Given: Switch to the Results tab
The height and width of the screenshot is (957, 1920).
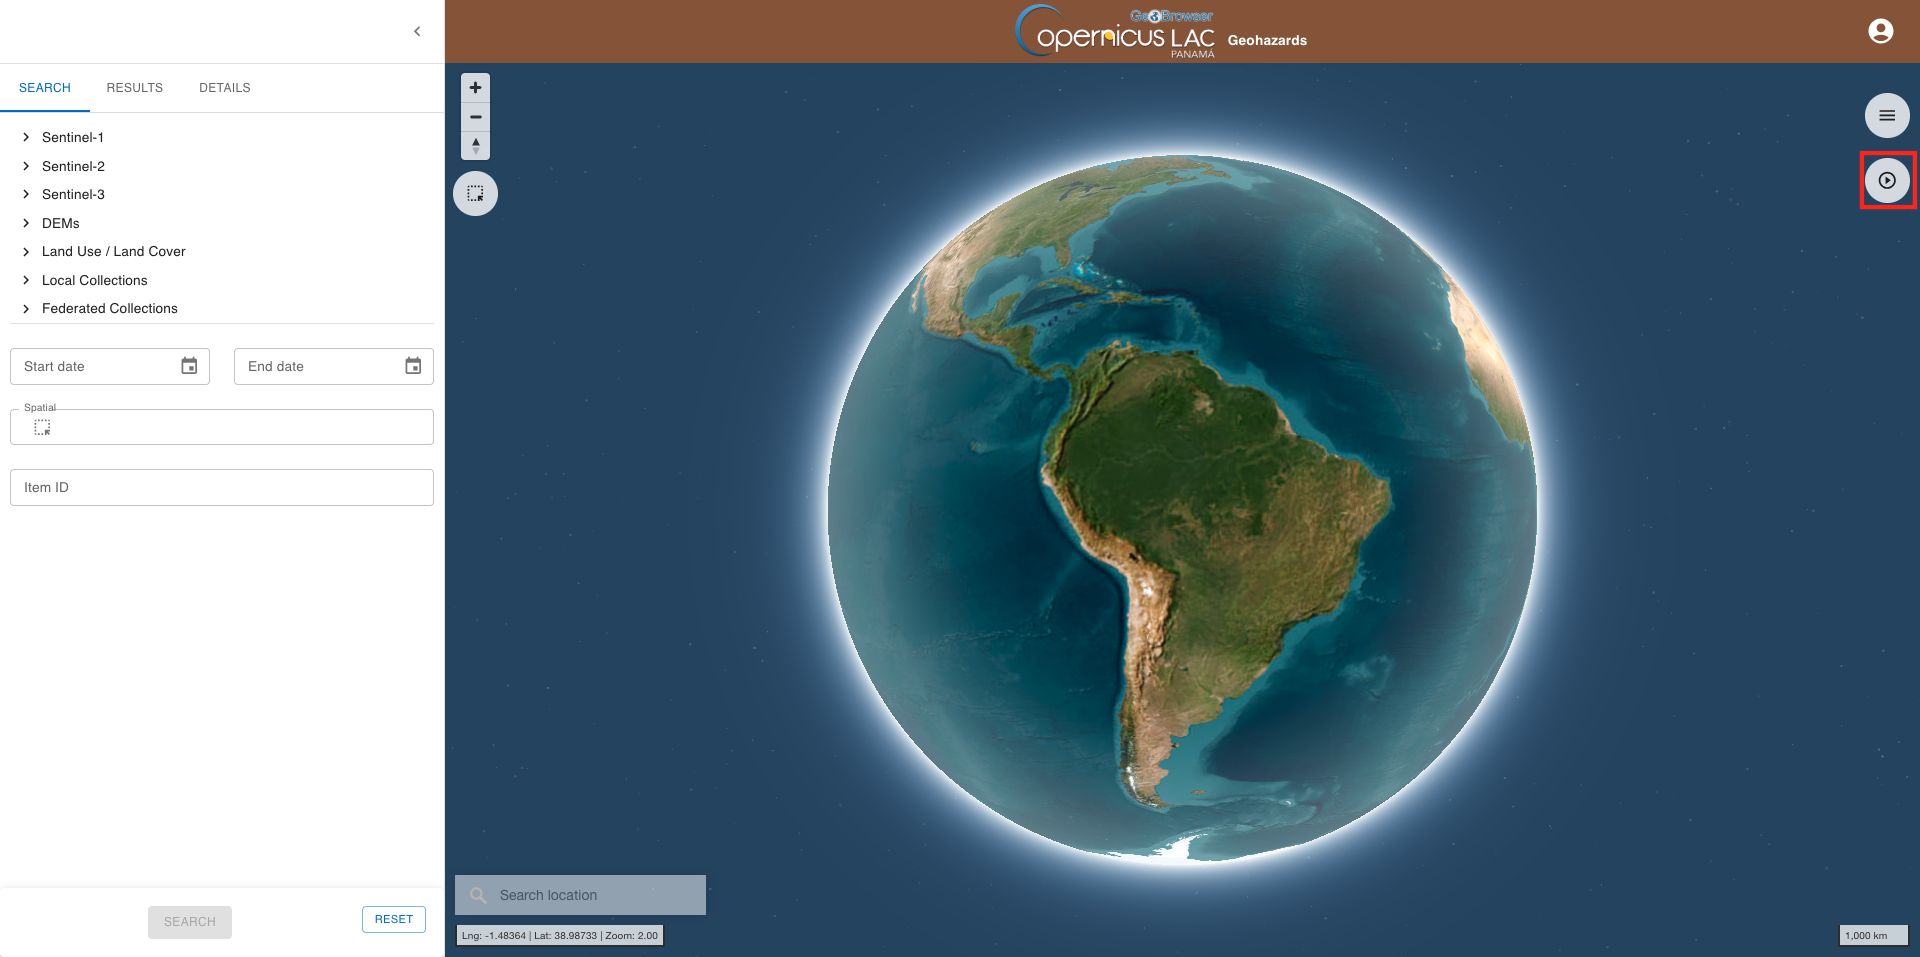Looking at the screenshot, I should pos(134,88).
